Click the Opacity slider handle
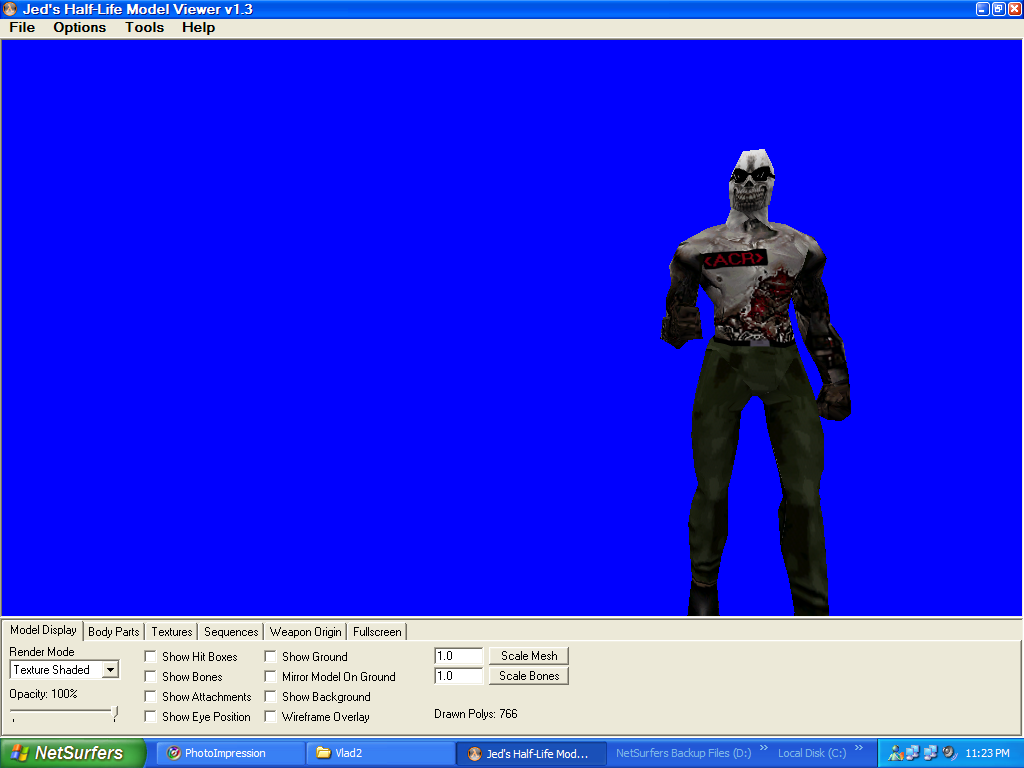This screenshot has width=1024, height=768. (x=115, y=713)
